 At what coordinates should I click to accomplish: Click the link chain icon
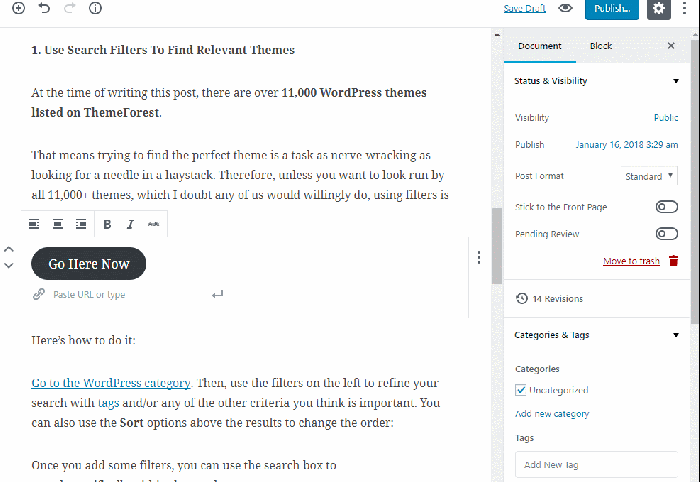coord(39,294)
